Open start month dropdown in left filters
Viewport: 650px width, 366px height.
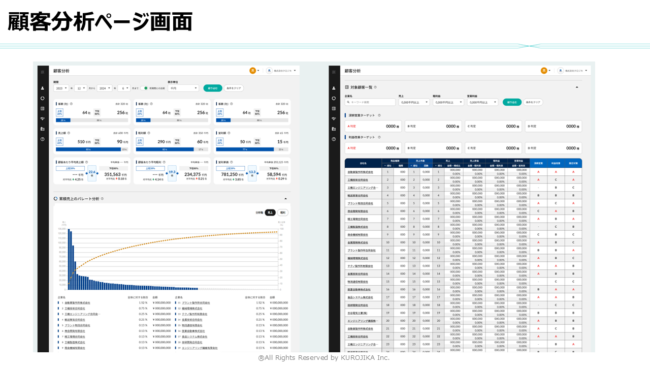tap(80, 88)
